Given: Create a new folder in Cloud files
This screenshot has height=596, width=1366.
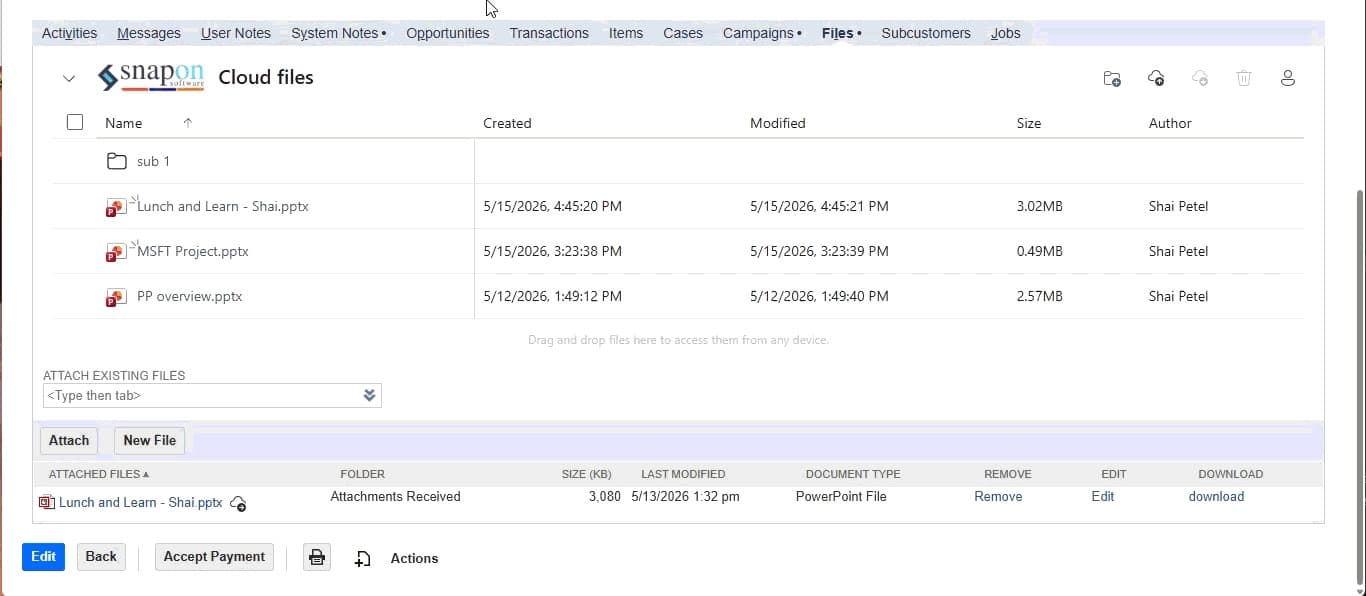Looking at the screenshot, I should 1112,78.
